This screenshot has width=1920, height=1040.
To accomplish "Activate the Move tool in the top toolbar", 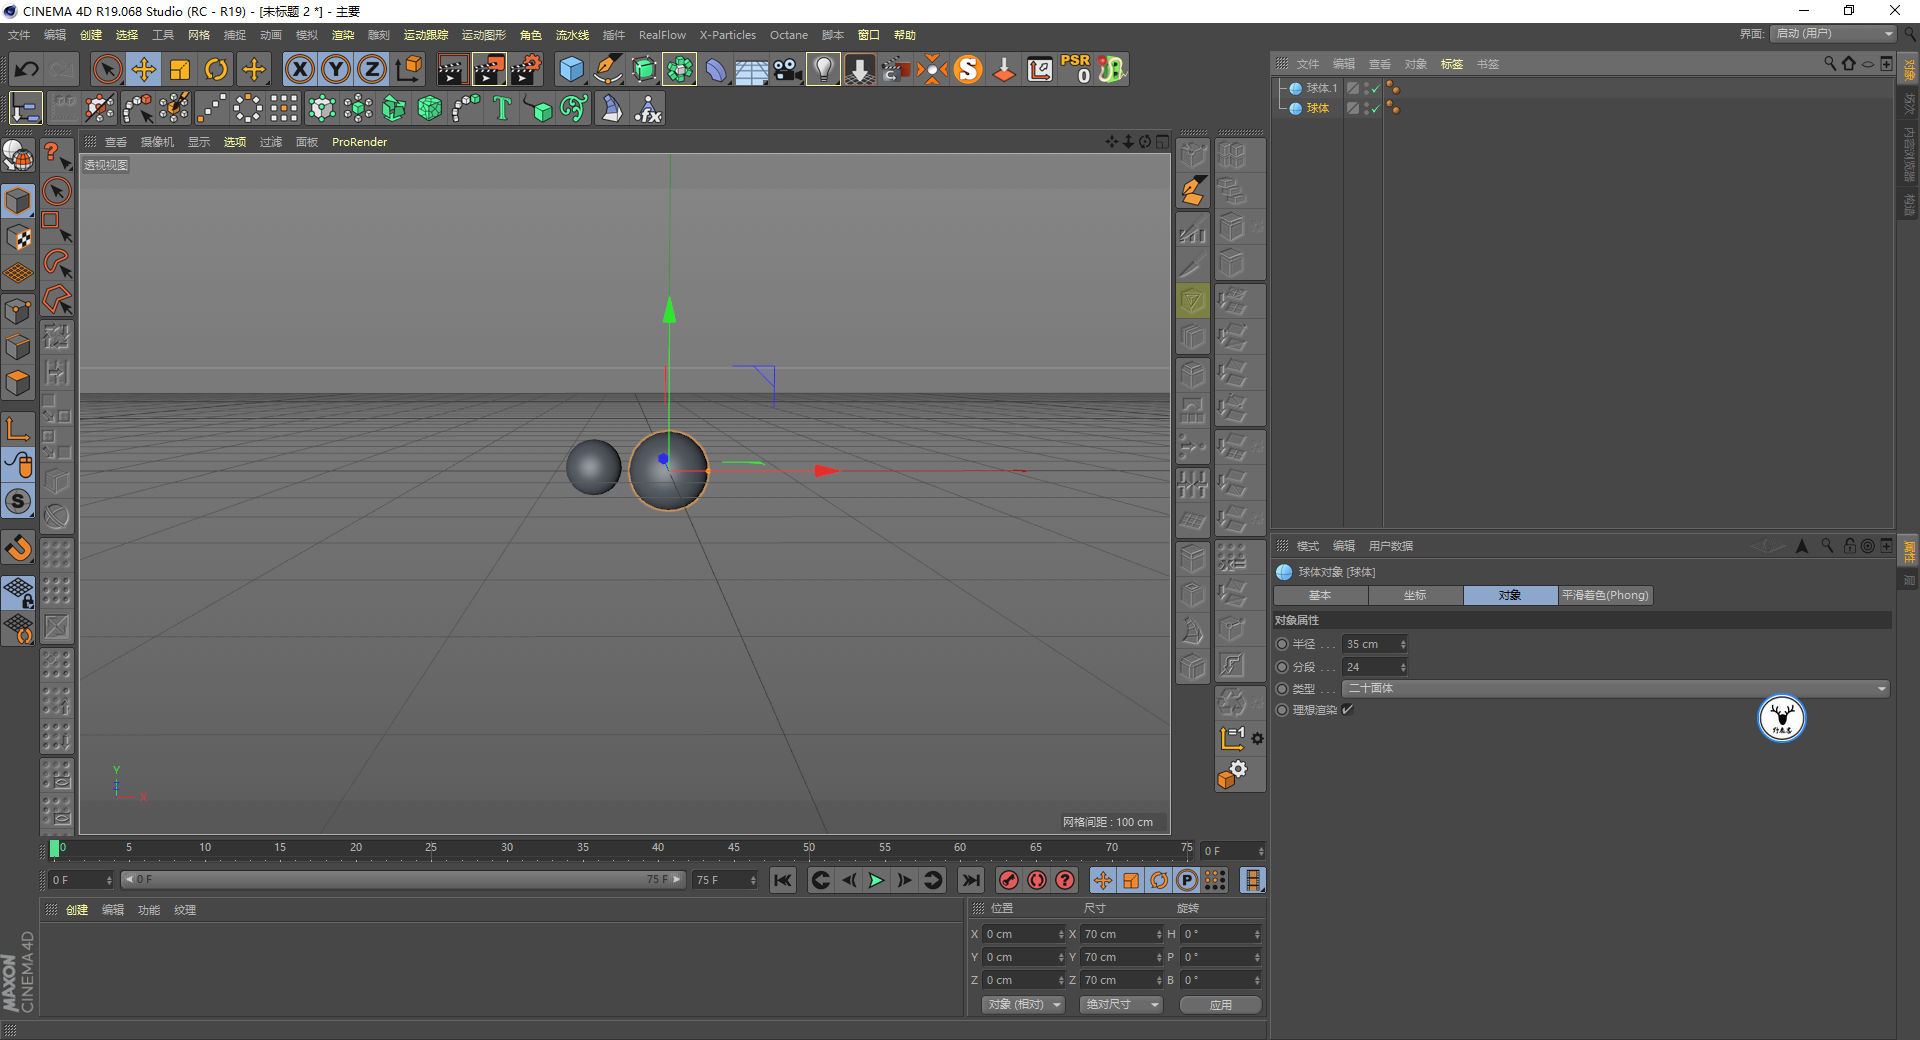I will [x=144, y=69].
